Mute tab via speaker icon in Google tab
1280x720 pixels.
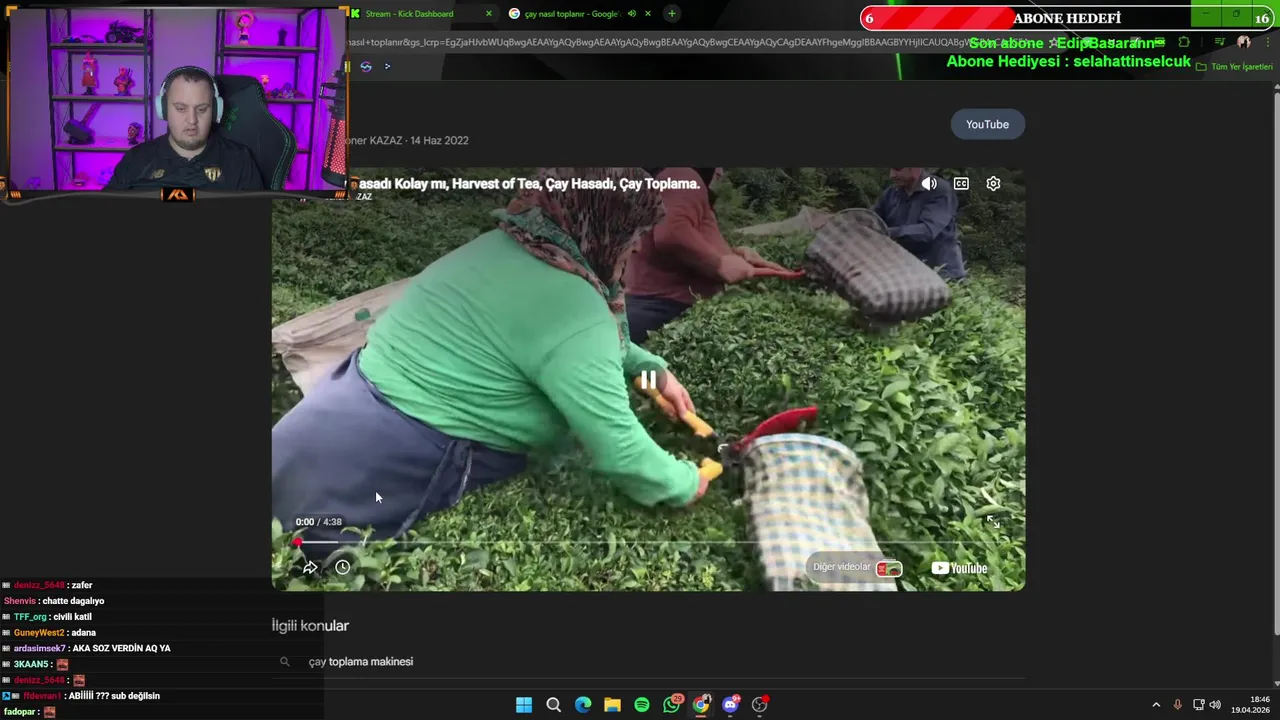pyautogui.click(x=631, y=14)
